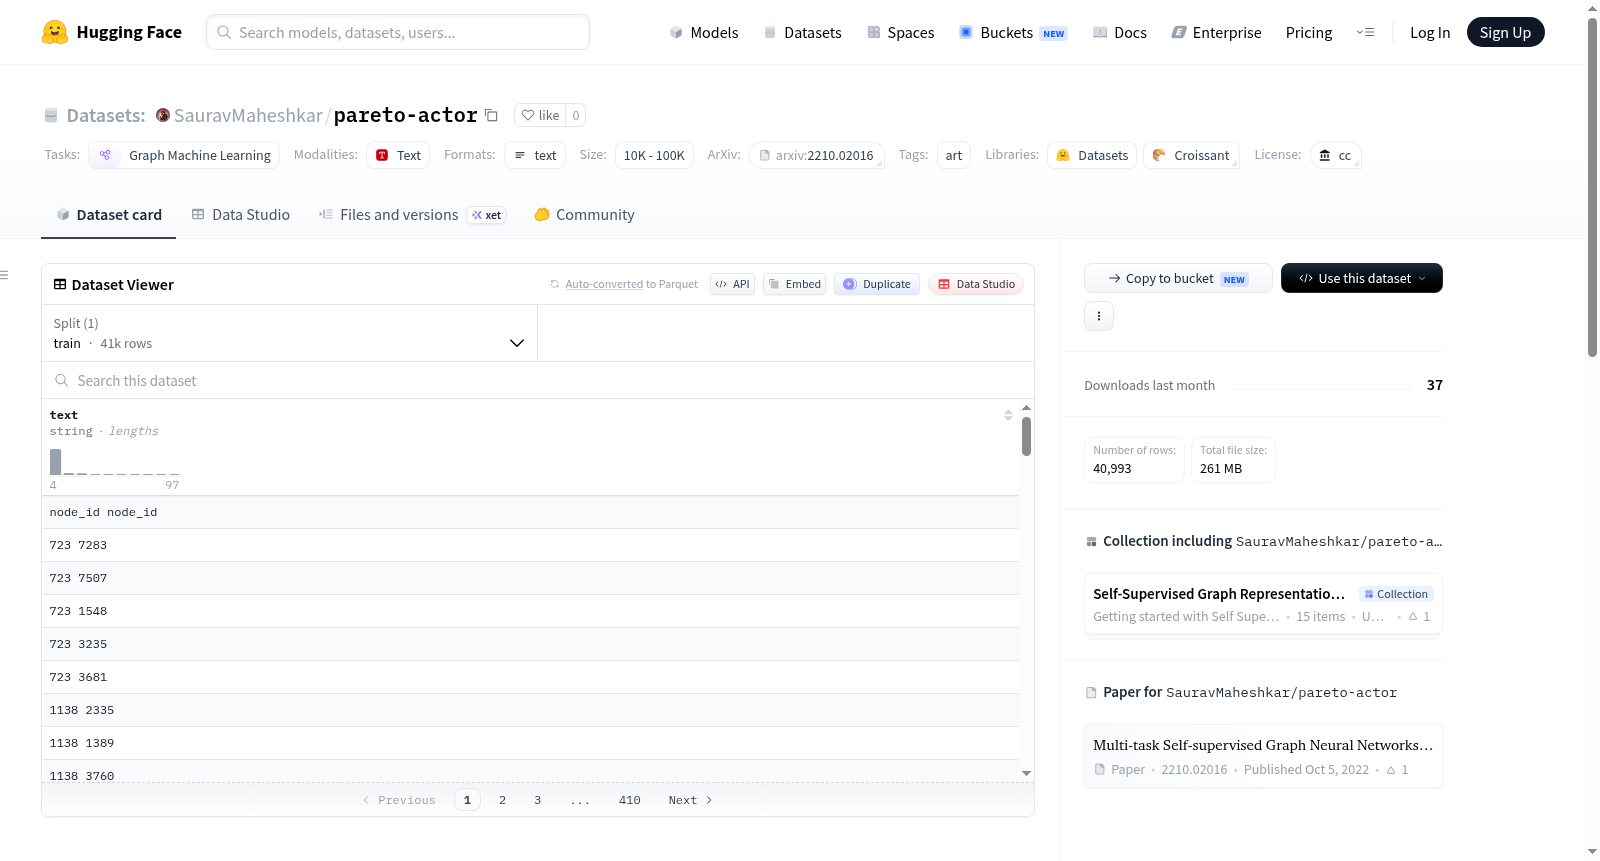Click Next page in pagination
1600x861 pixels.
coord(690,800)
